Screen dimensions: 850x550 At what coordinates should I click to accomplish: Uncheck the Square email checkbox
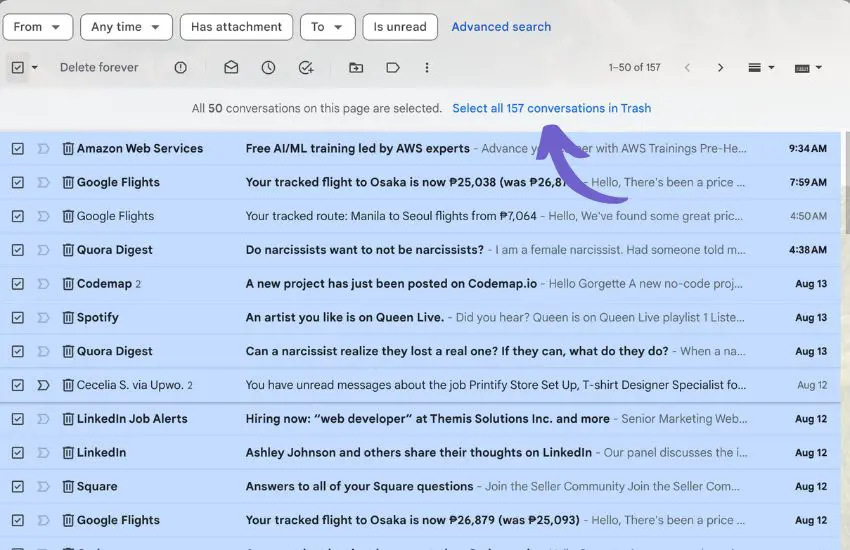tap(17, 487)
